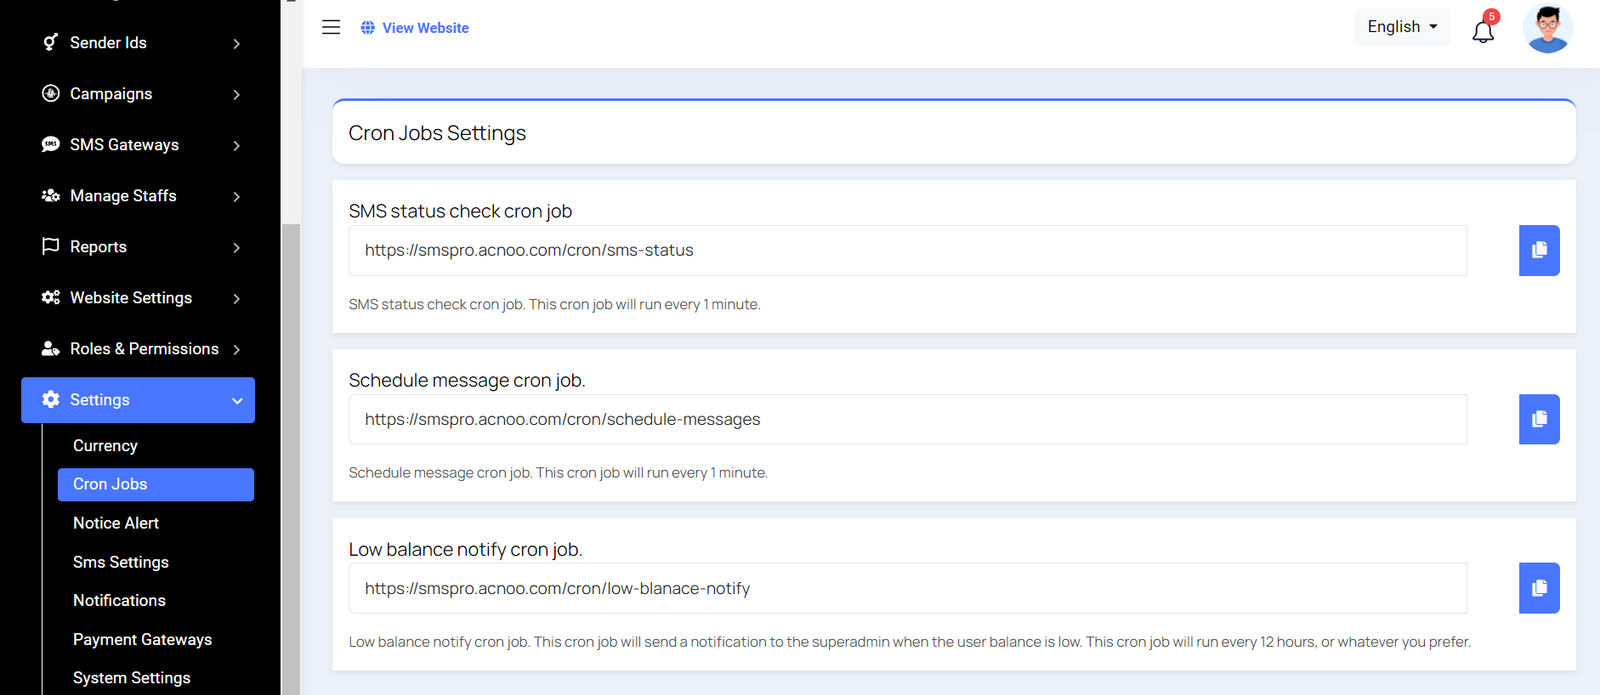Open the Campaigns menu label

click(x=111, y=93)
